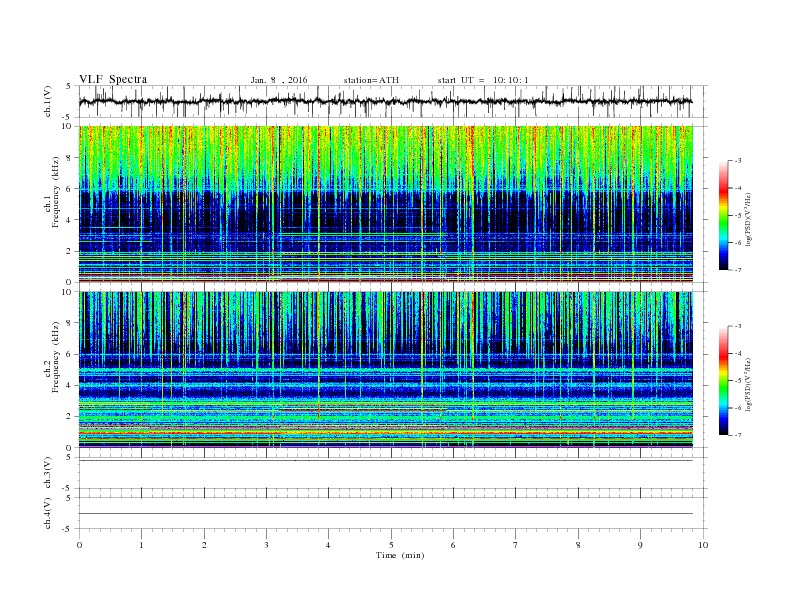Click the ch.2 "Frequency (kHz)" axis label
This screenshot has width=792, height=612.
pyautogui.click(x=55, y=357)
